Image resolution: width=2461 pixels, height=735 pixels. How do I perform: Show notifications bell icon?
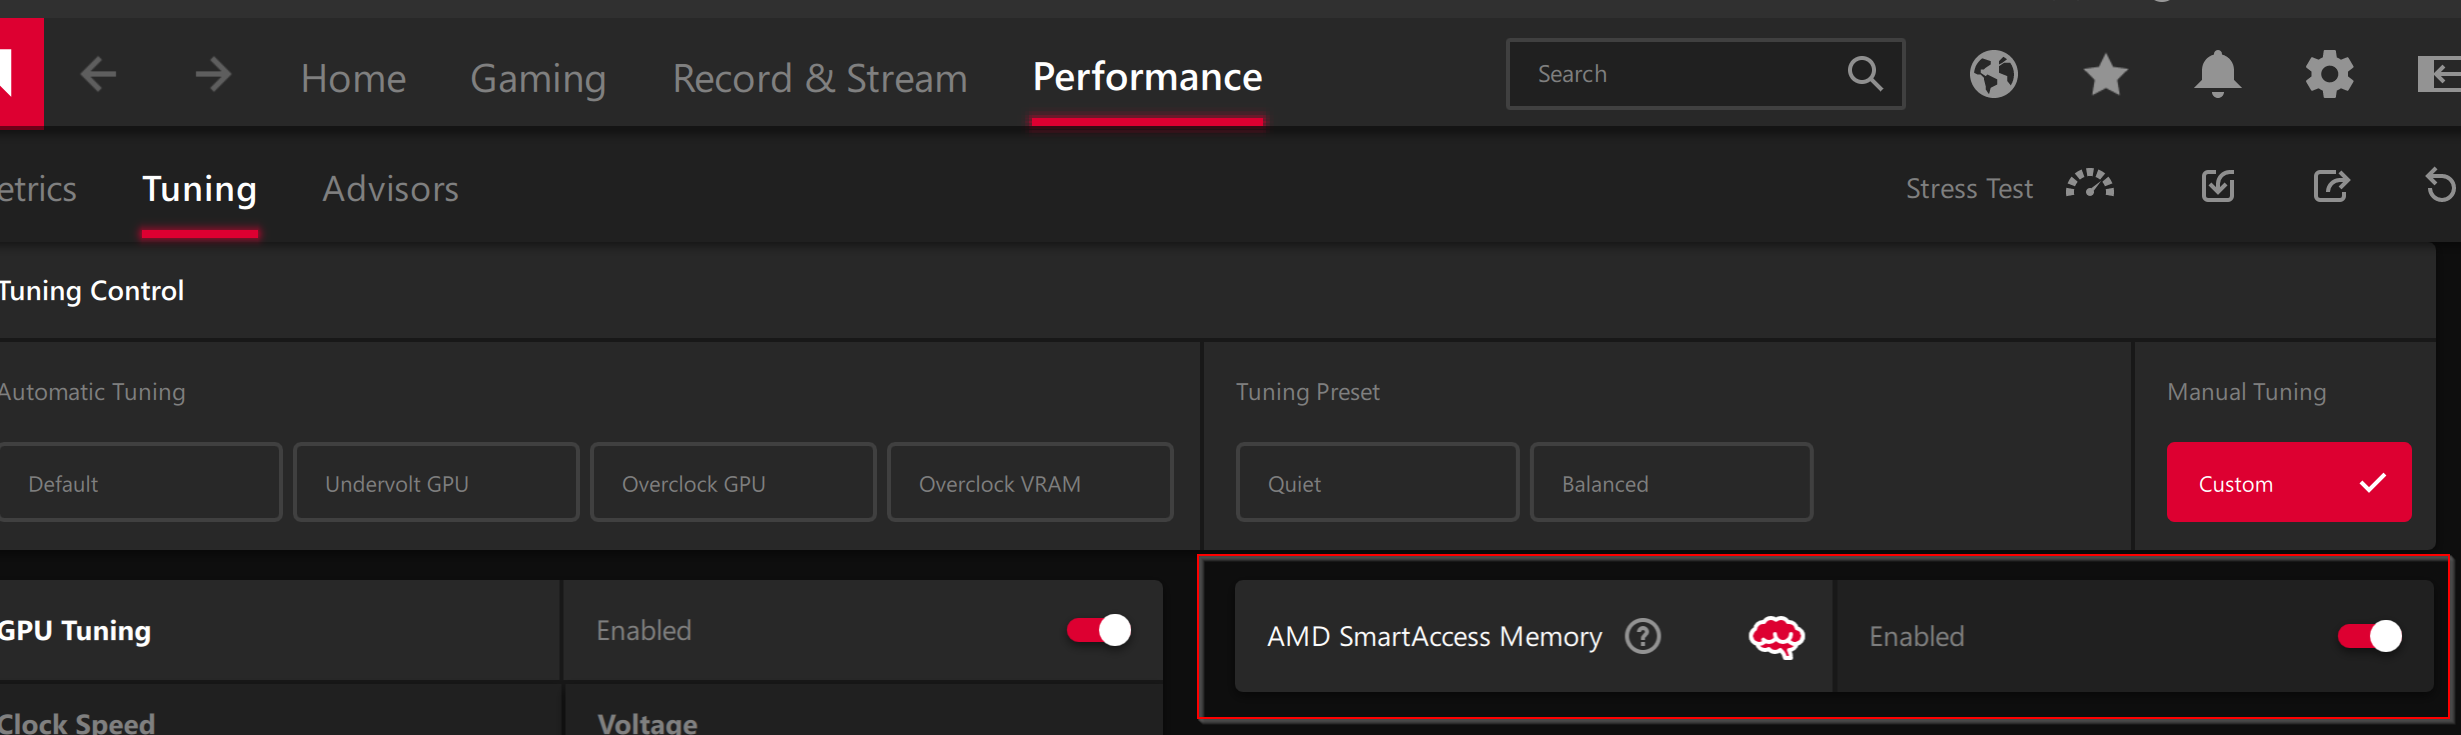click(2217, 74)
